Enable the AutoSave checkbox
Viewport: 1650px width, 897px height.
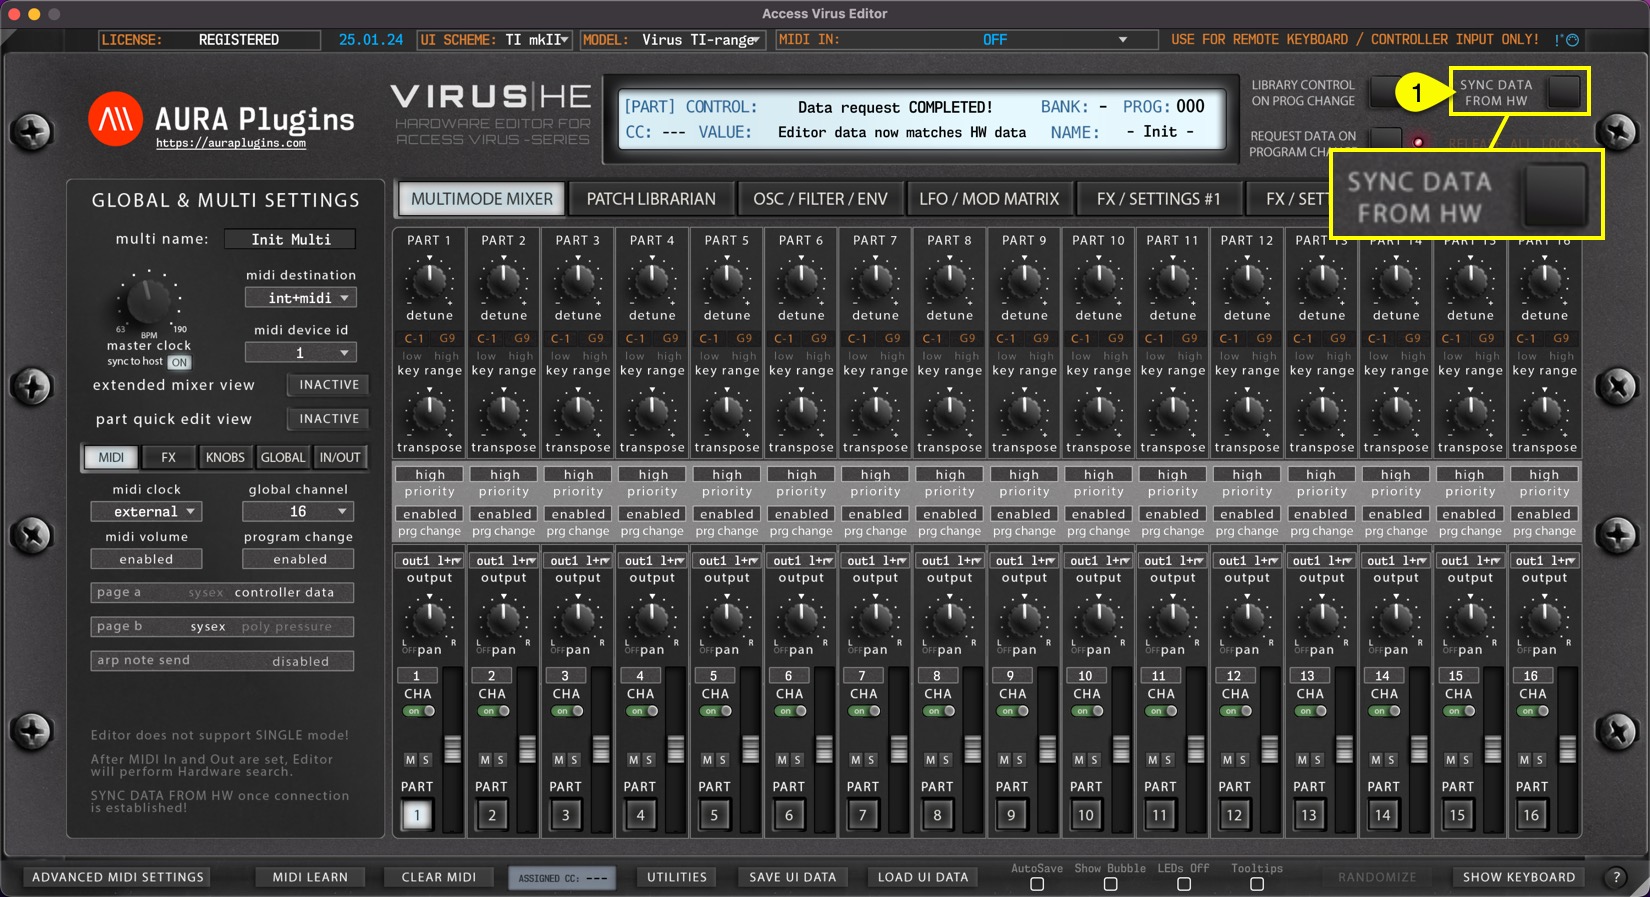(1037, 884)
